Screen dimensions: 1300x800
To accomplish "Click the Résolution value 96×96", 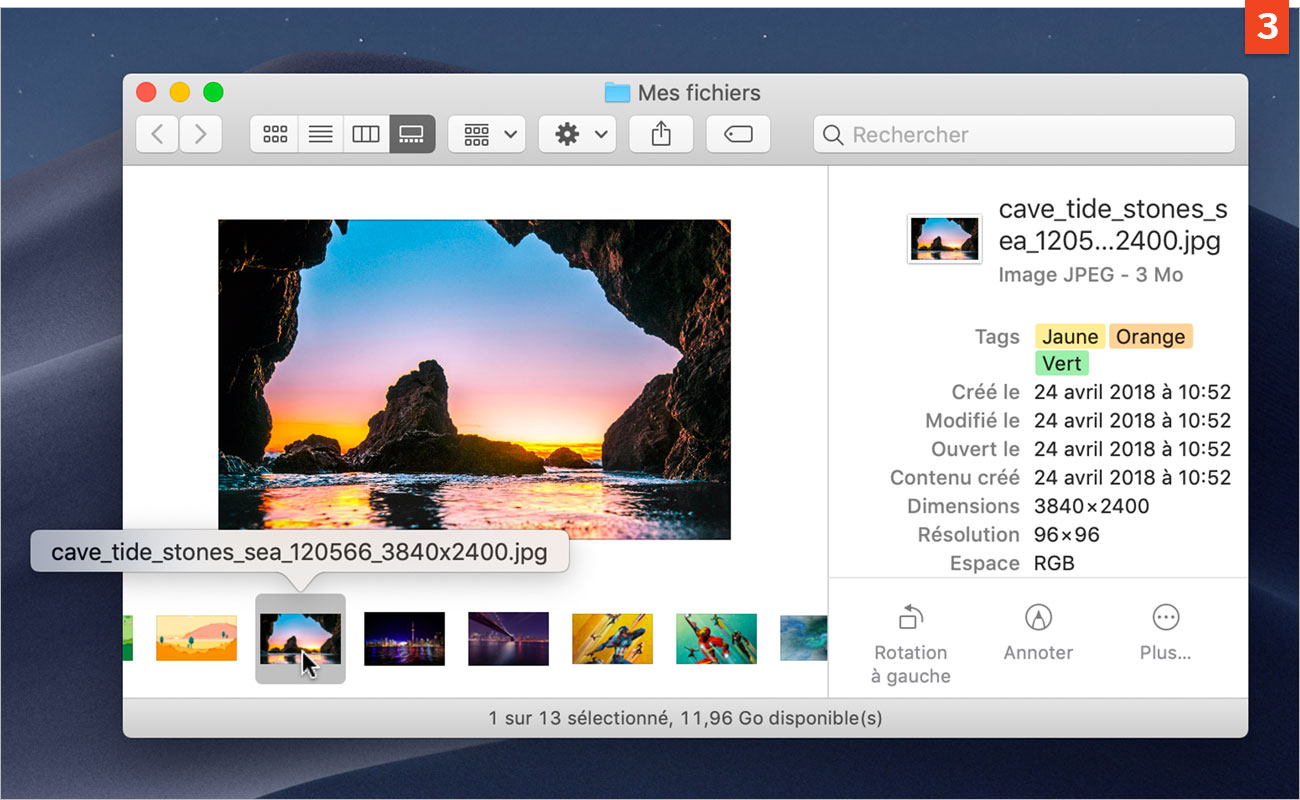I will 1066,535.
